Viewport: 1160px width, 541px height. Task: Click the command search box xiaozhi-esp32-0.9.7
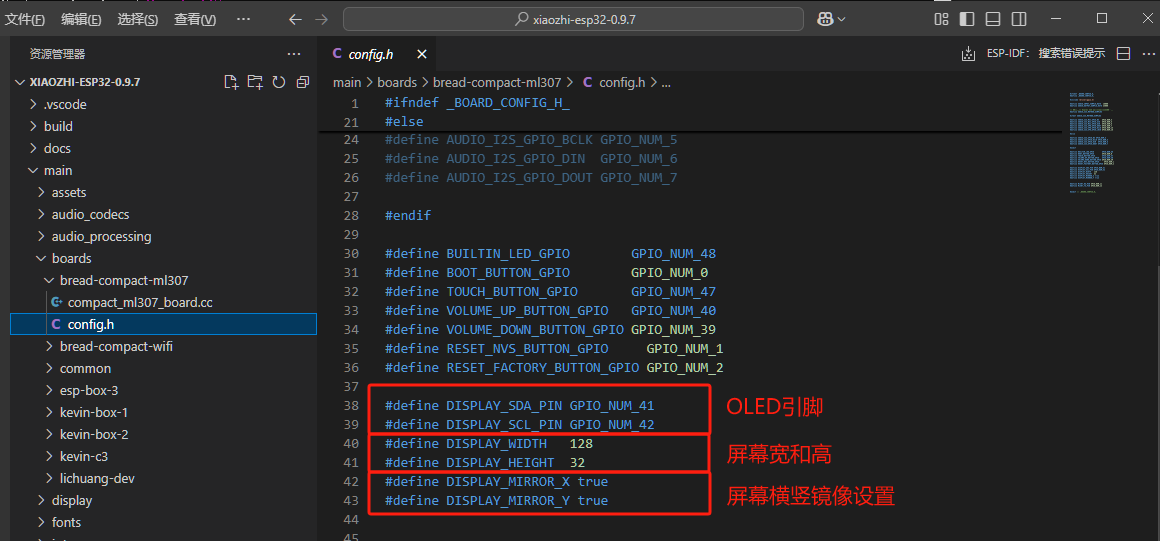tap(573, 19)
